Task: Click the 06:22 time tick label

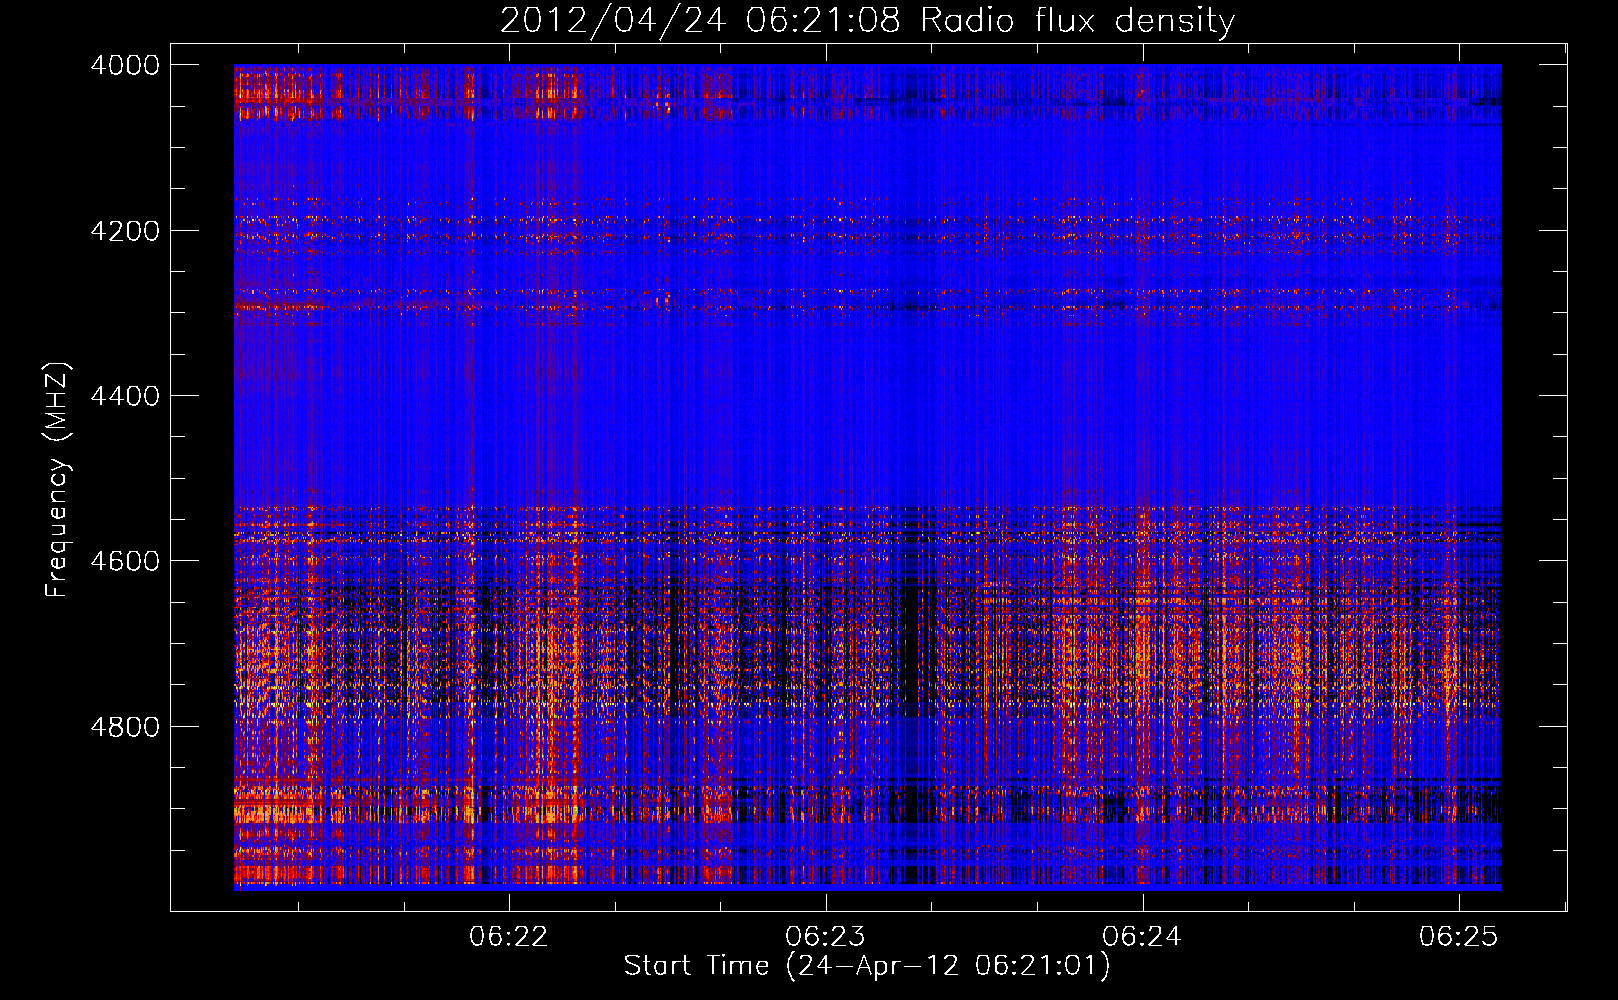Action: (509, 937)
